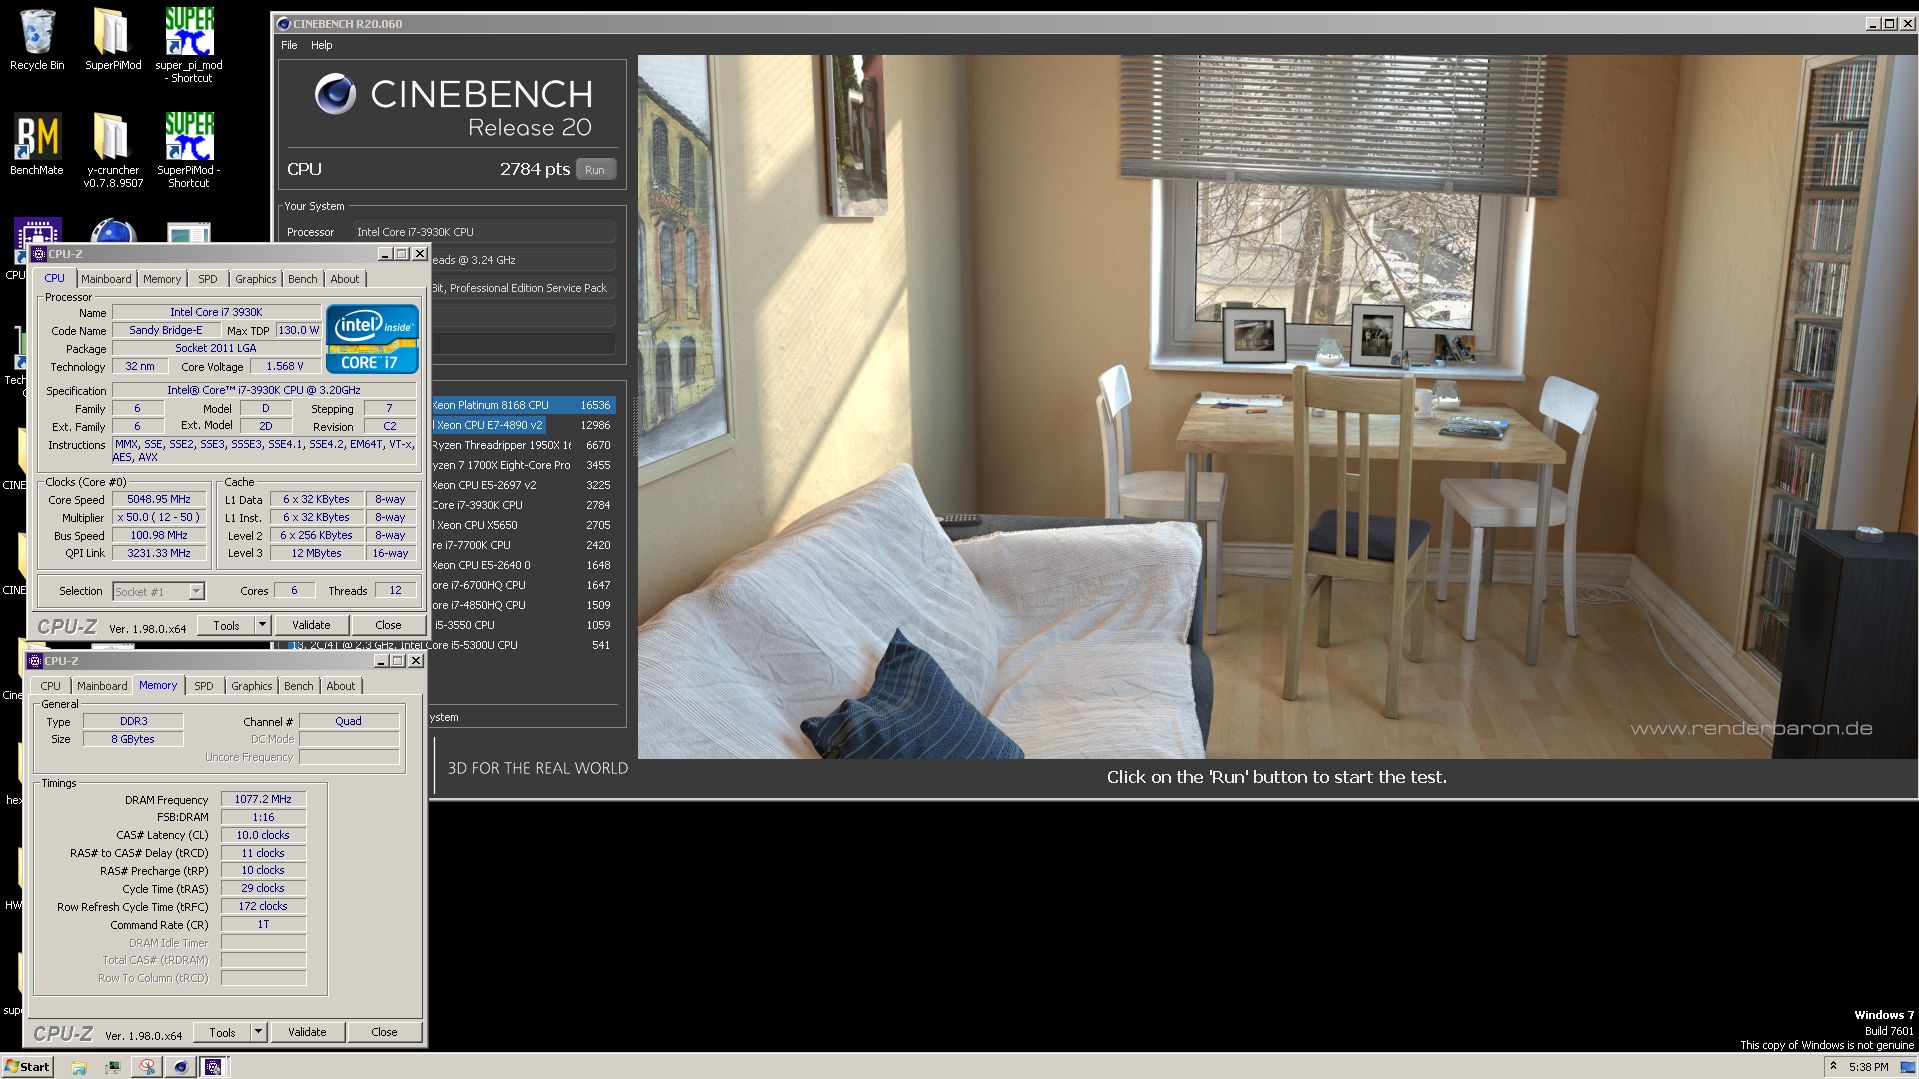Screen dimensions: 1919x1079
Task: Switch to the Snipping Tool taskbar button
Action: pyautogui.click(x=146, y=1067)
